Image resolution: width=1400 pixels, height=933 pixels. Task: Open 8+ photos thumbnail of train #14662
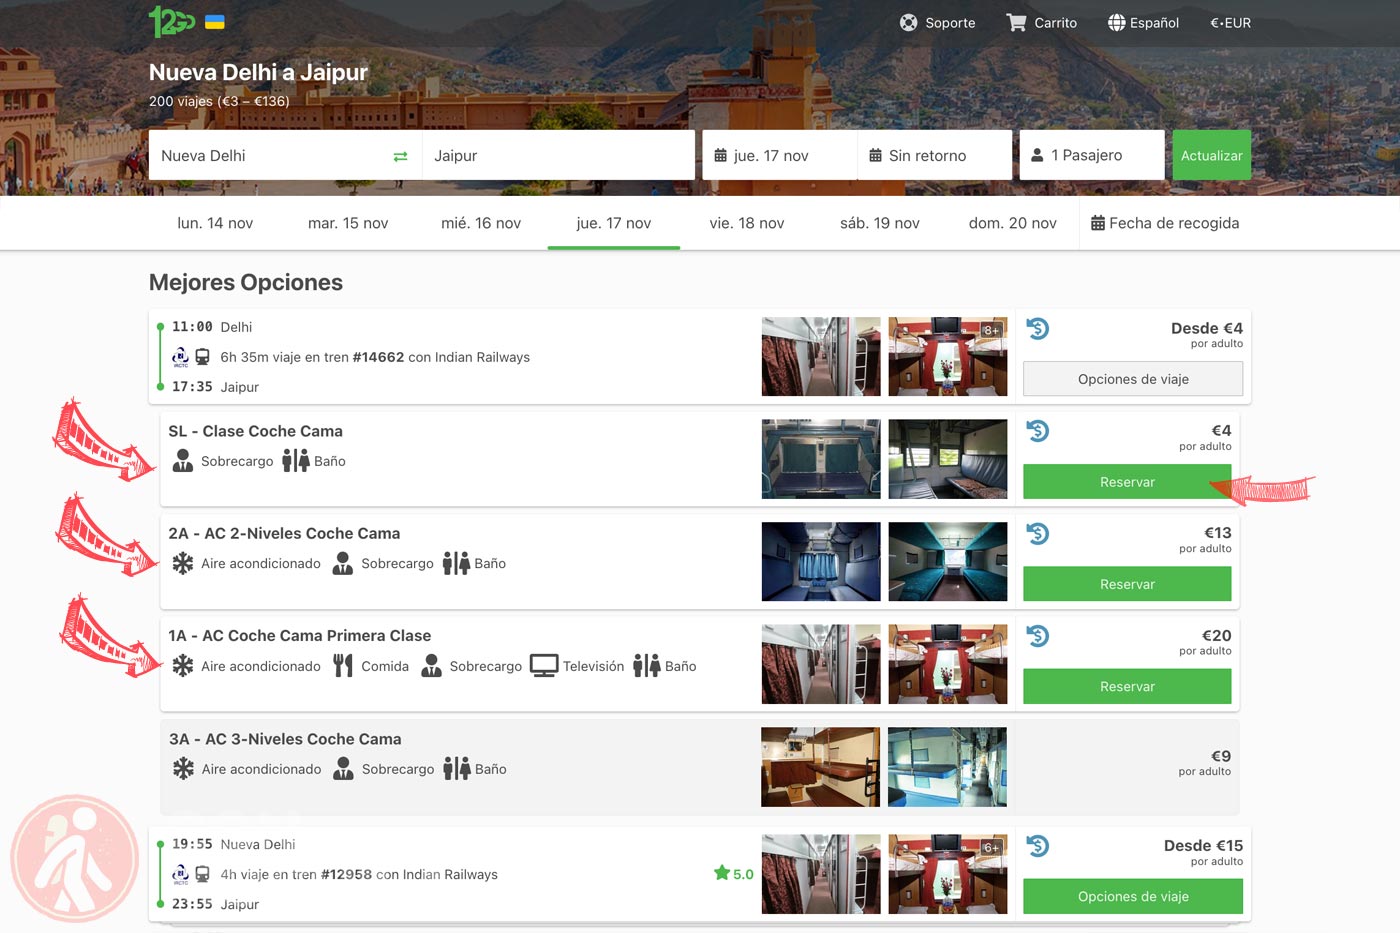[948, 357]
